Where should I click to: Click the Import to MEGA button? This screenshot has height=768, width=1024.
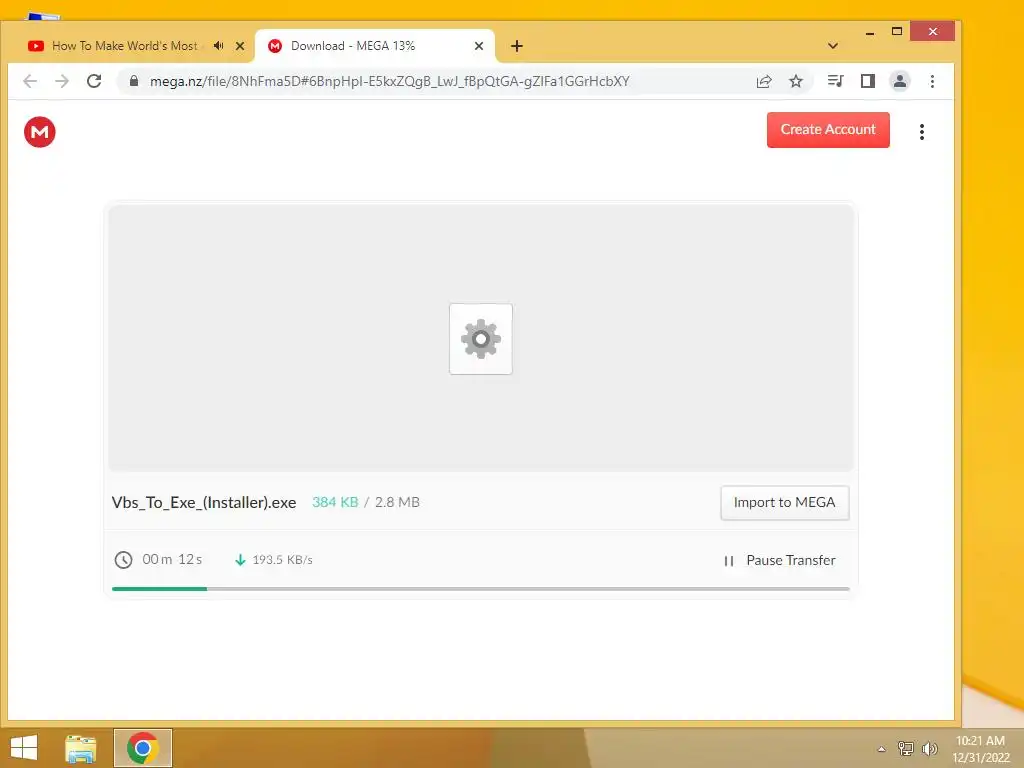pyautogui.click(x=784, y=502)
